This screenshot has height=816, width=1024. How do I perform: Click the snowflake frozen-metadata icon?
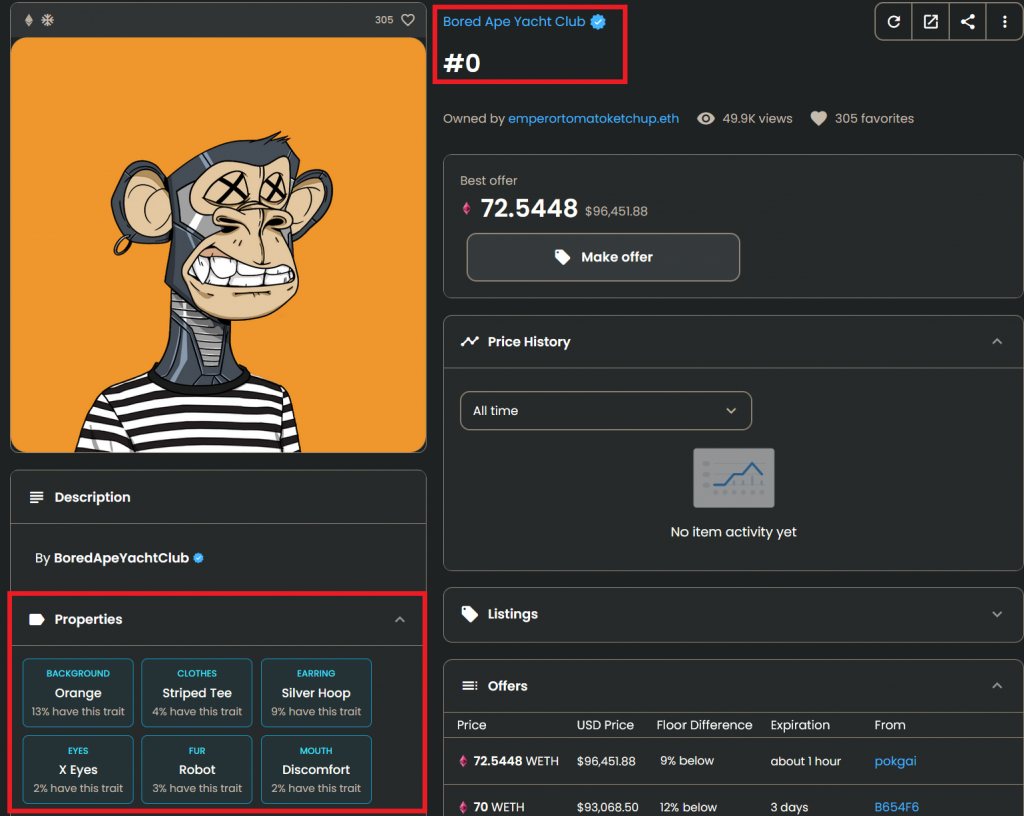(x=48, y=20)
